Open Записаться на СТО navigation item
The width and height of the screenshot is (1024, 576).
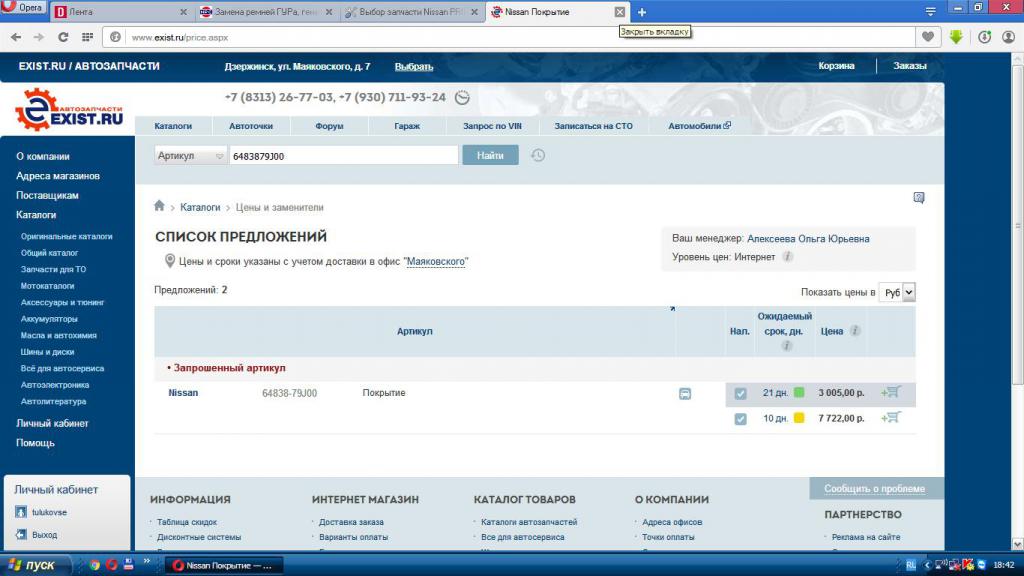[594, 126]
